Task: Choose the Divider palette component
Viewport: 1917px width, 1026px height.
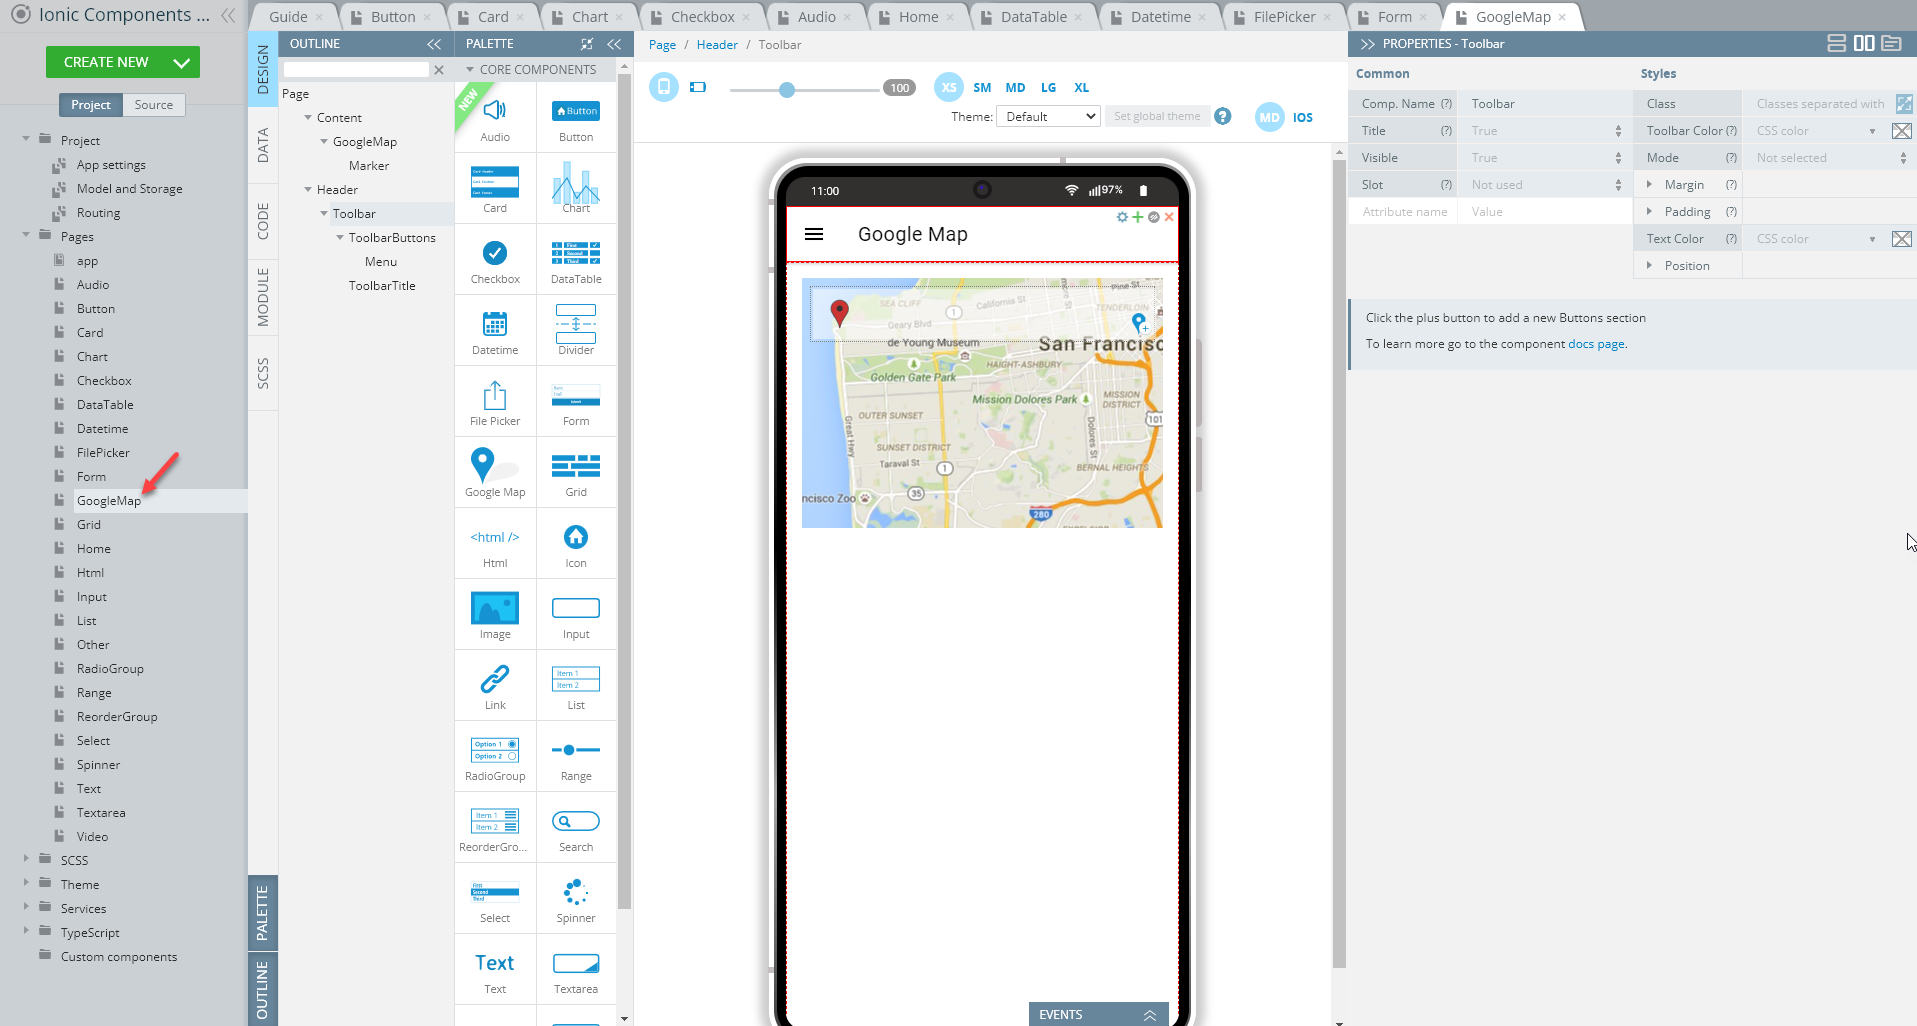Action: [x=576, y=331]
